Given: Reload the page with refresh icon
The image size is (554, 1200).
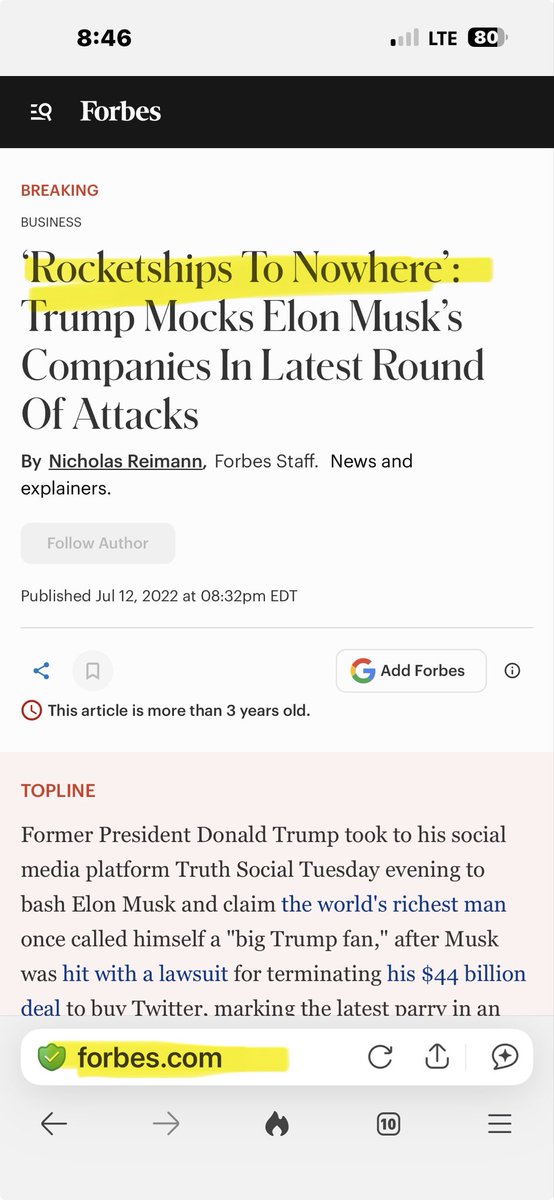Looking at the screenshot, I should pyautogui.click(x=380, y=1057).
